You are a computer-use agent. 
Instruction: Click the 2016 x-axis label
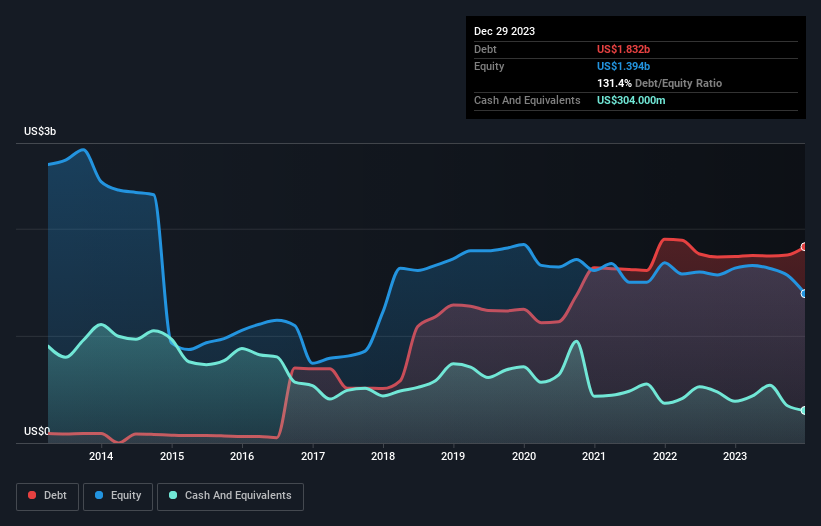(242, 456)
